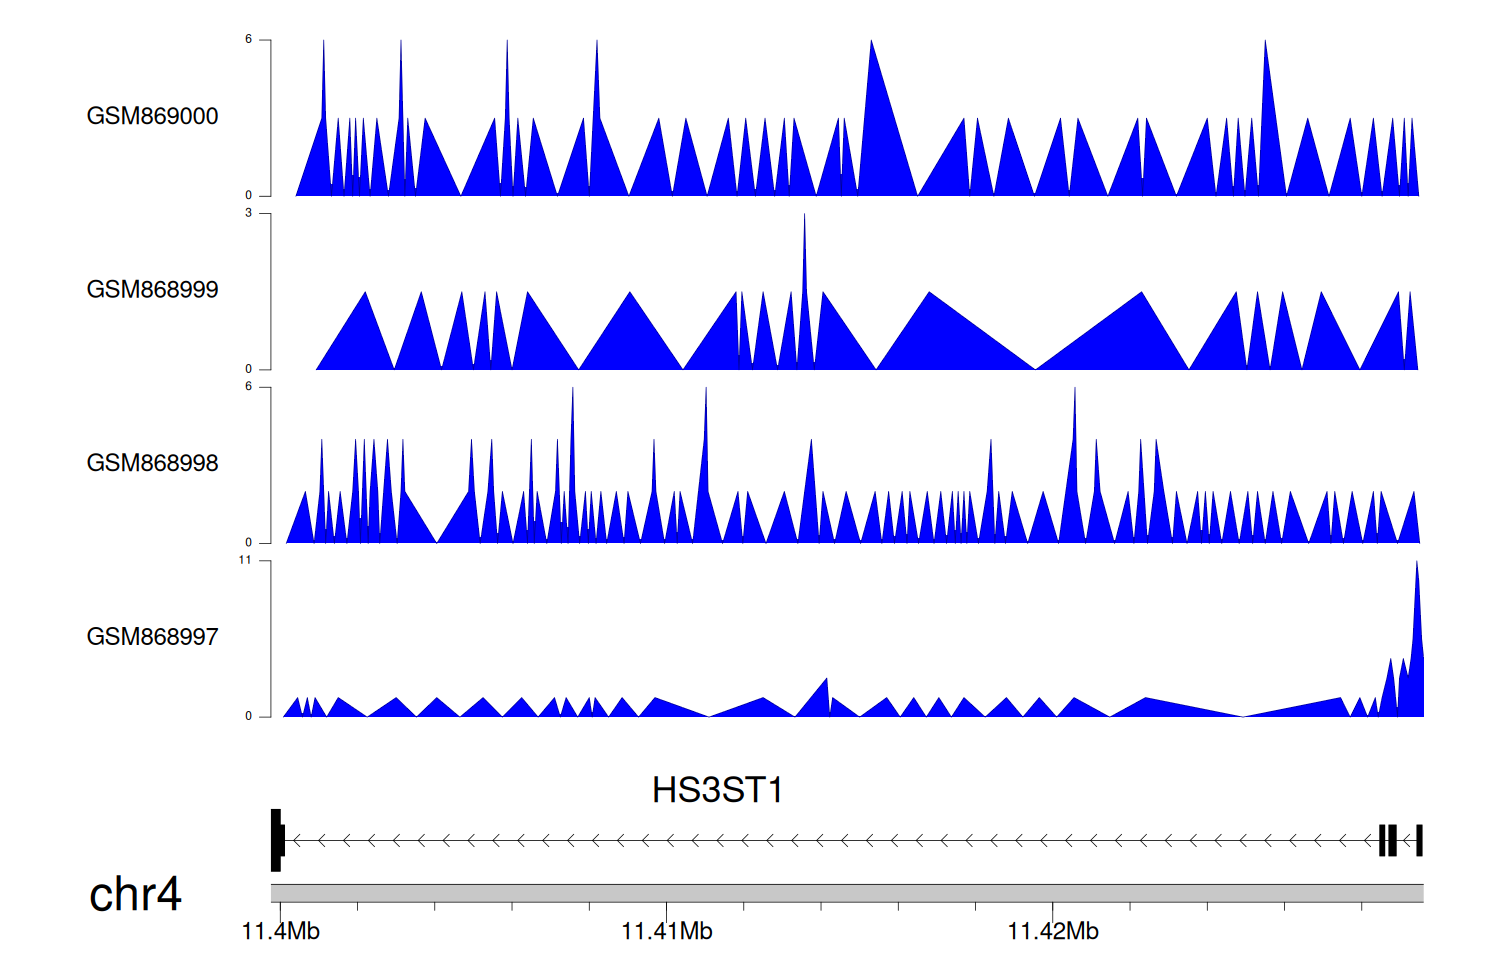The width and height of the screenshot is (1500, 980).
Task: Click the GSM868998 track name
Action: coord(152,463)
